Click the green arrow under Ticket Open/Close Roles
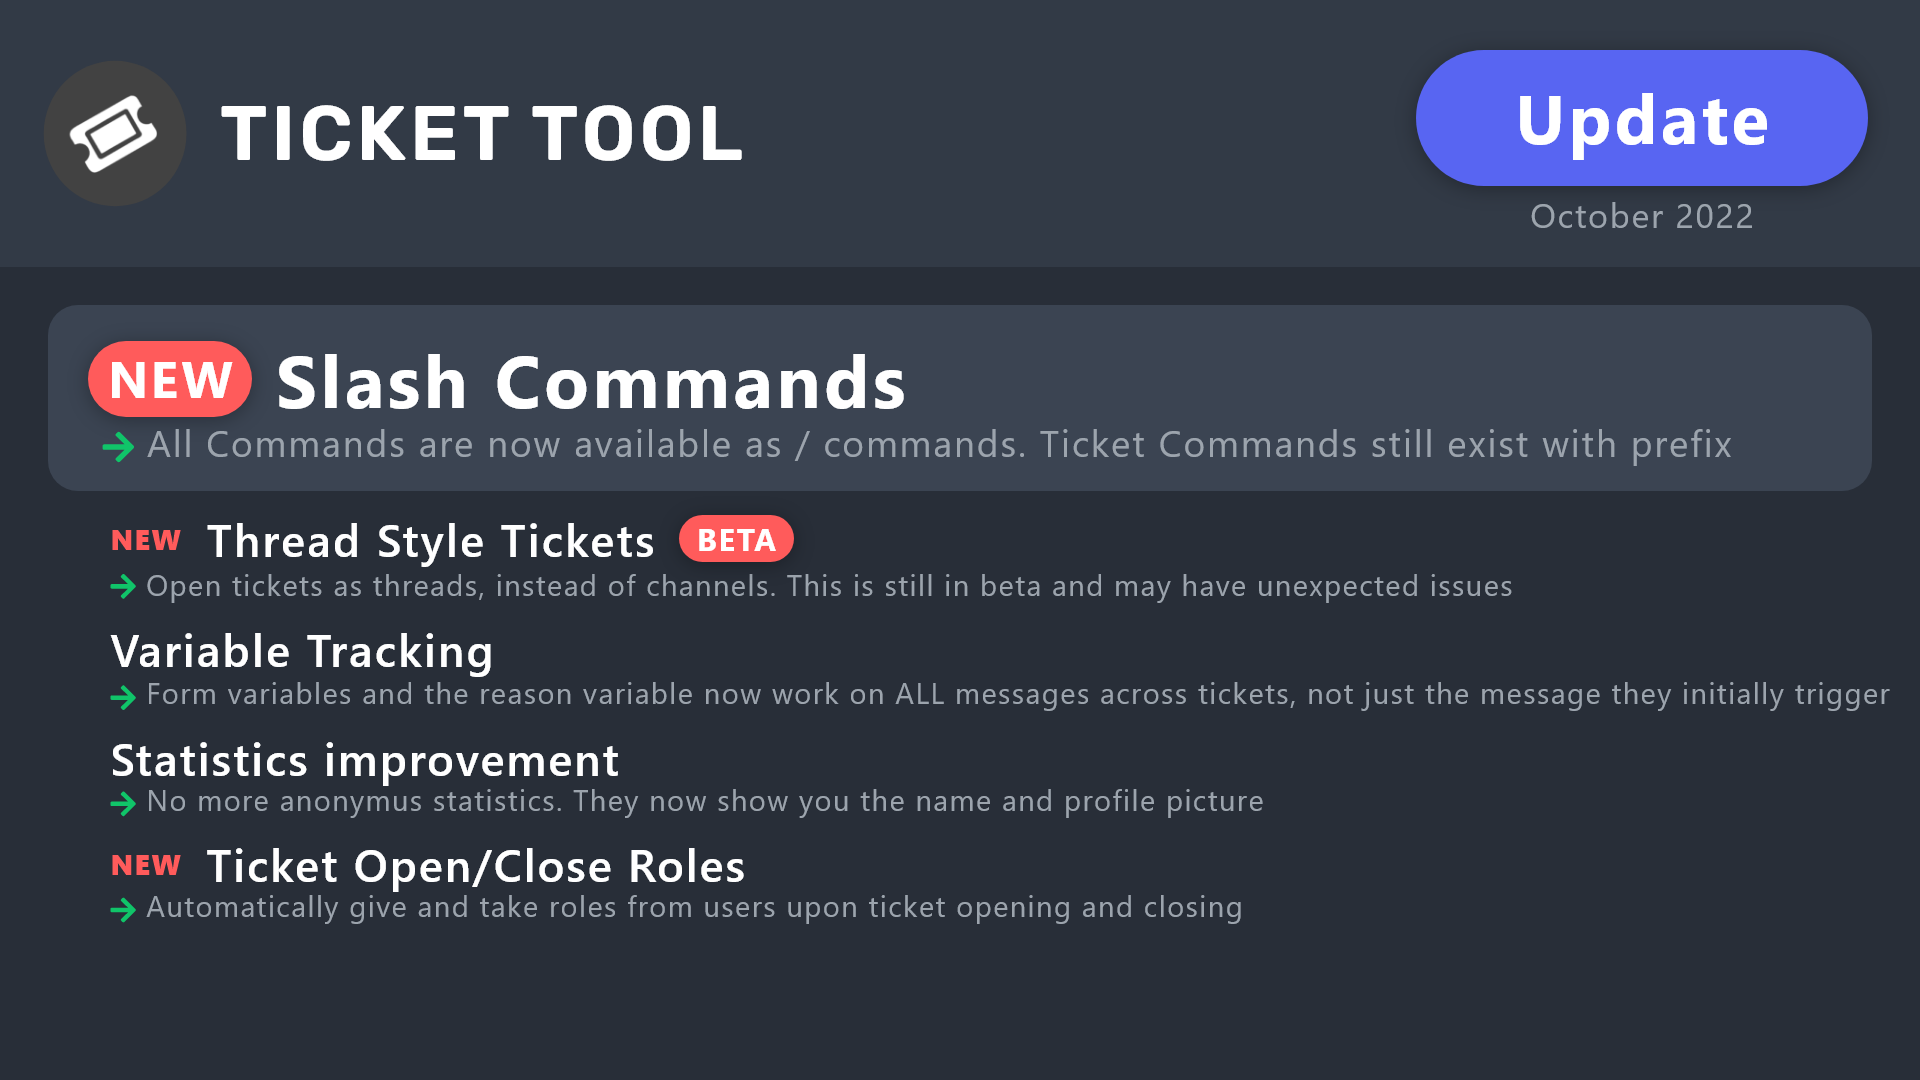 coord(123,910)
